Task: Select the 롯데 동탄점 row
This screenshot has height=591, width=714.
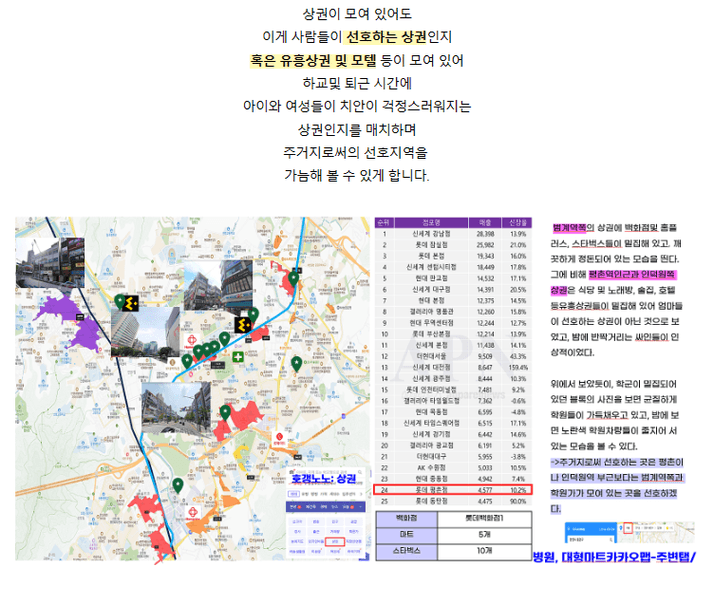Action: (x=454, y=501)
